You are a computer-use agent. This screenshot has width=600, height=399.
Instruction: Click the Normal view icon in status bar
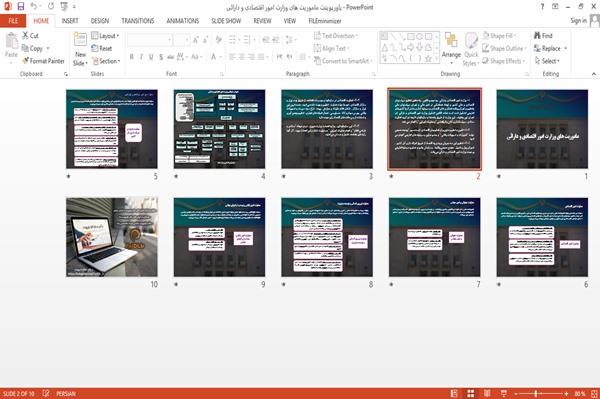[x=454, y=393]
